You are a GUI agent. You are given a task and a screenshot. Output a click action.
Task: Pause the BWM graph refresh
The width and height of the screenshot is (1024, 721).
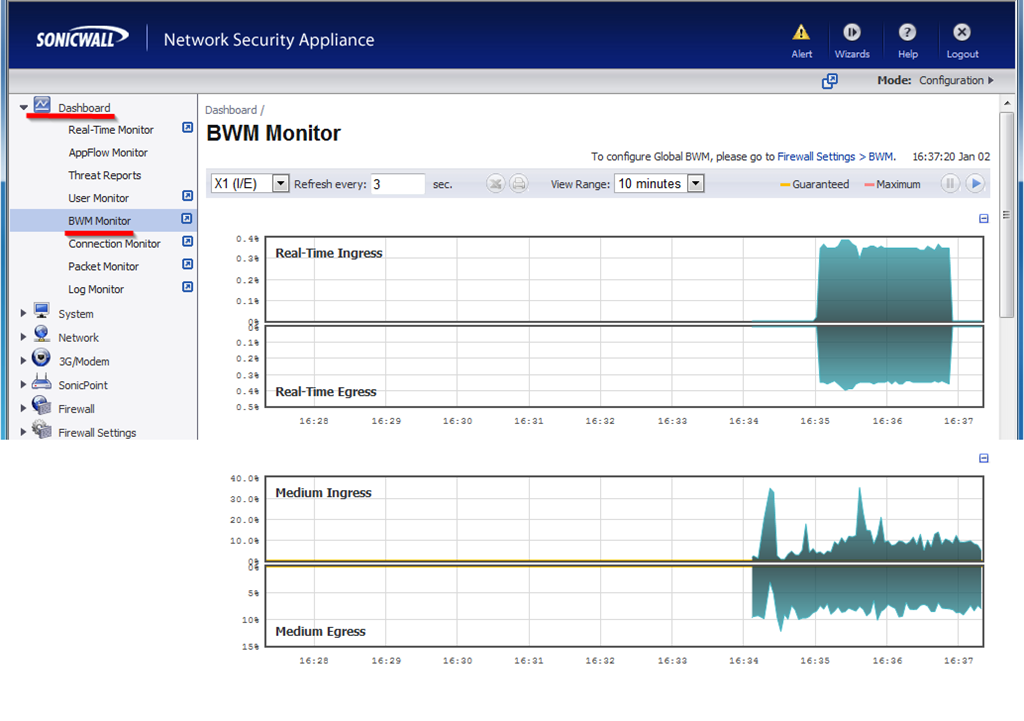(950, 184)
